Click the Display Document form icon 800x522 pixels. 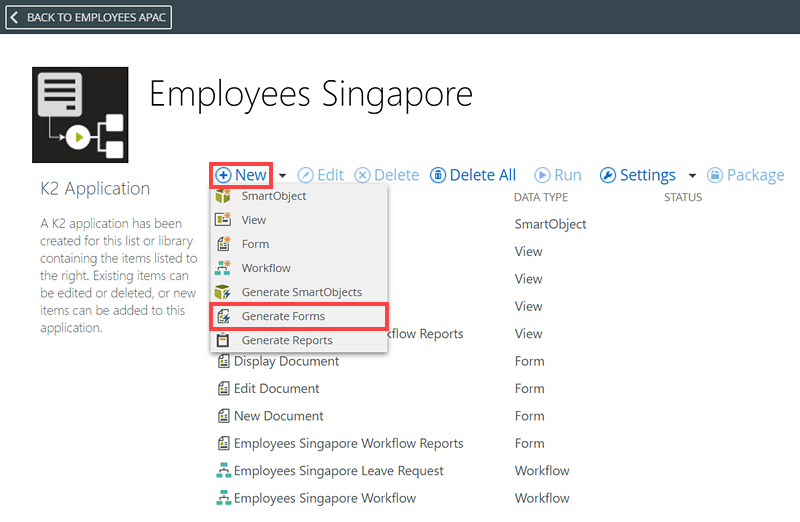(x=223, y=361)
